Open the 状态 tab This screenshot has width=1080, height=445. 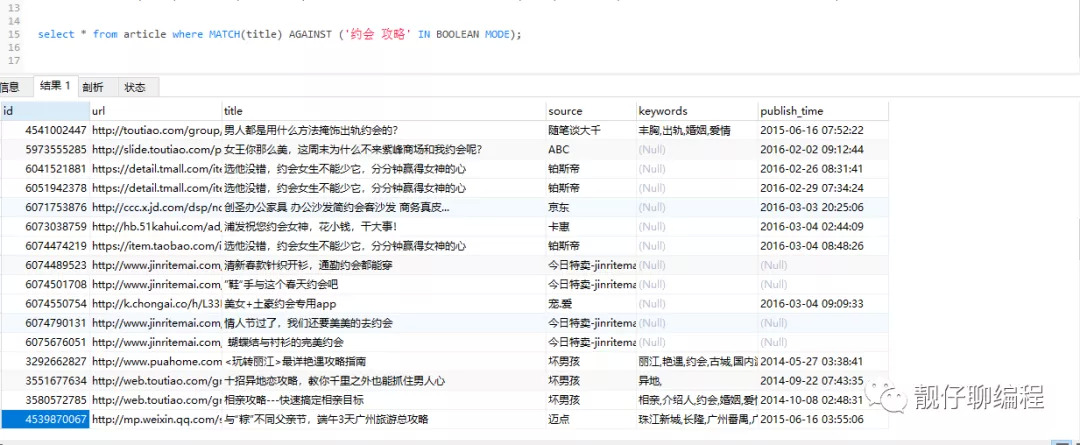(x=135, y=87)
